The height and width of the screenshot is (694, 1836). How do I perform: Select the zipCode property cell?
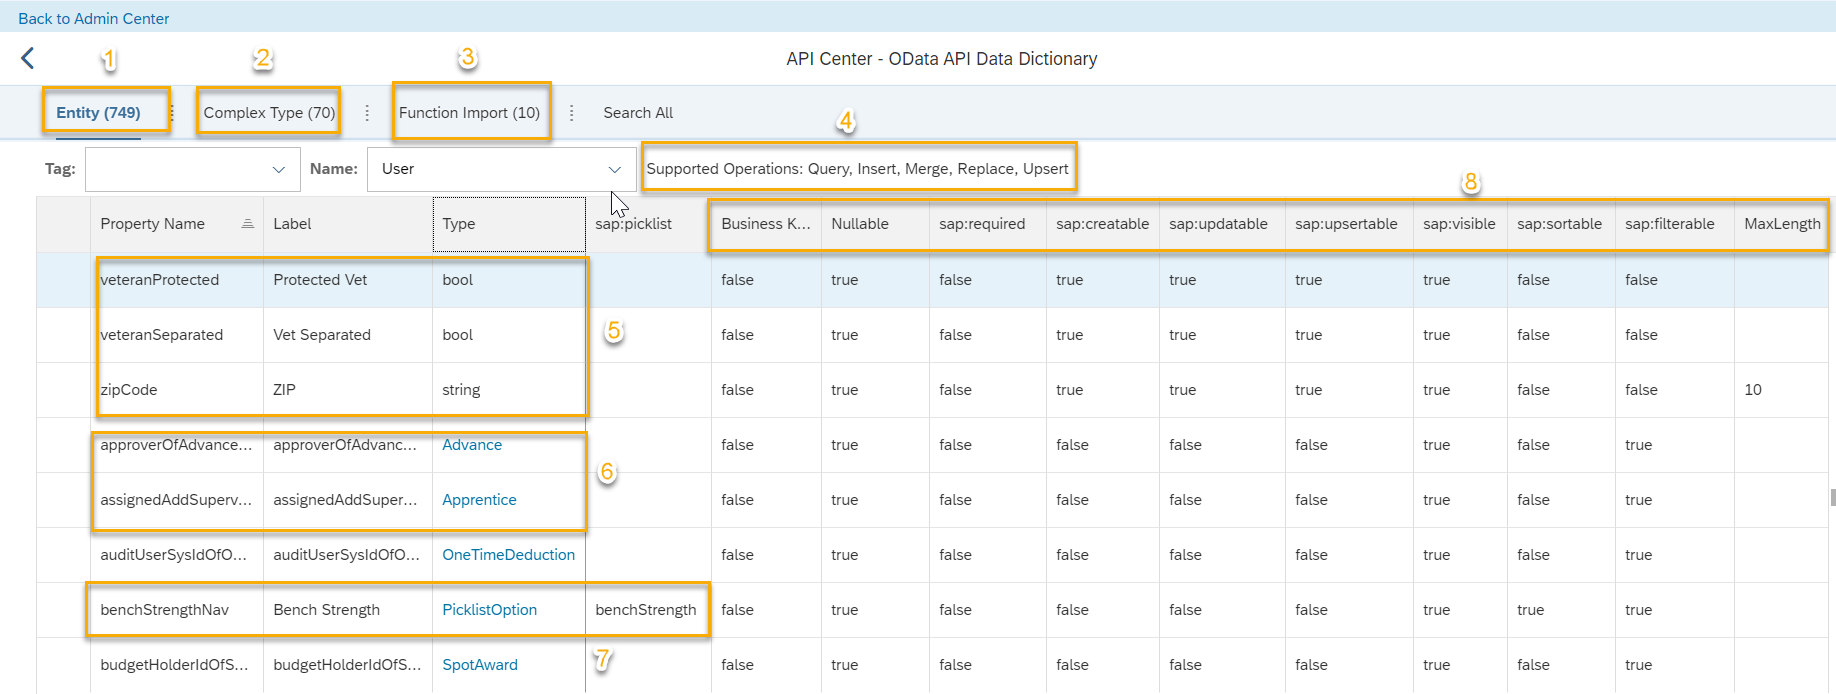(x=177, y=390)
